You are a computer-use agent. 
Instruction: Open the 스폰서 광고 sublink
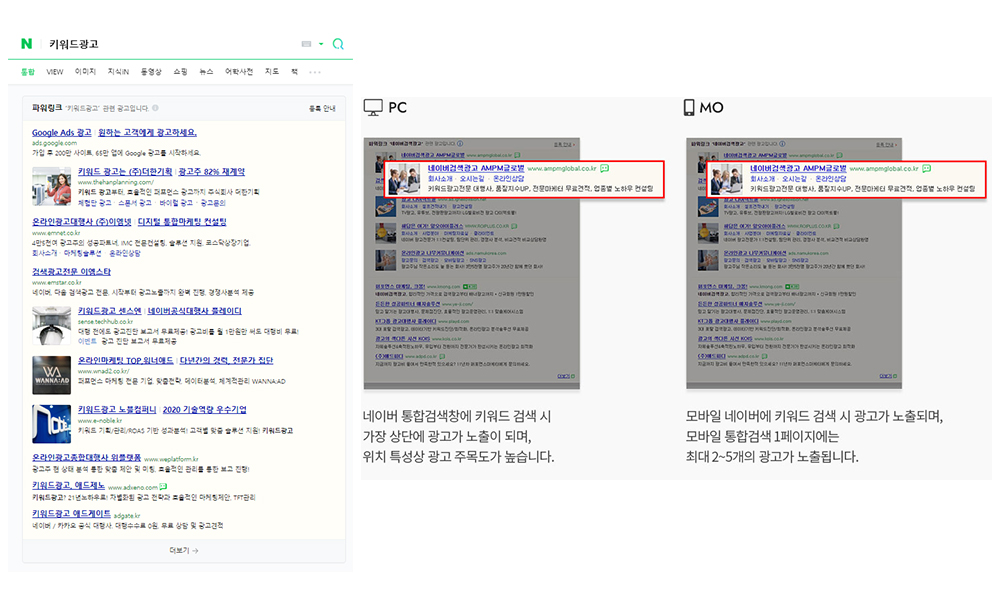135,203
